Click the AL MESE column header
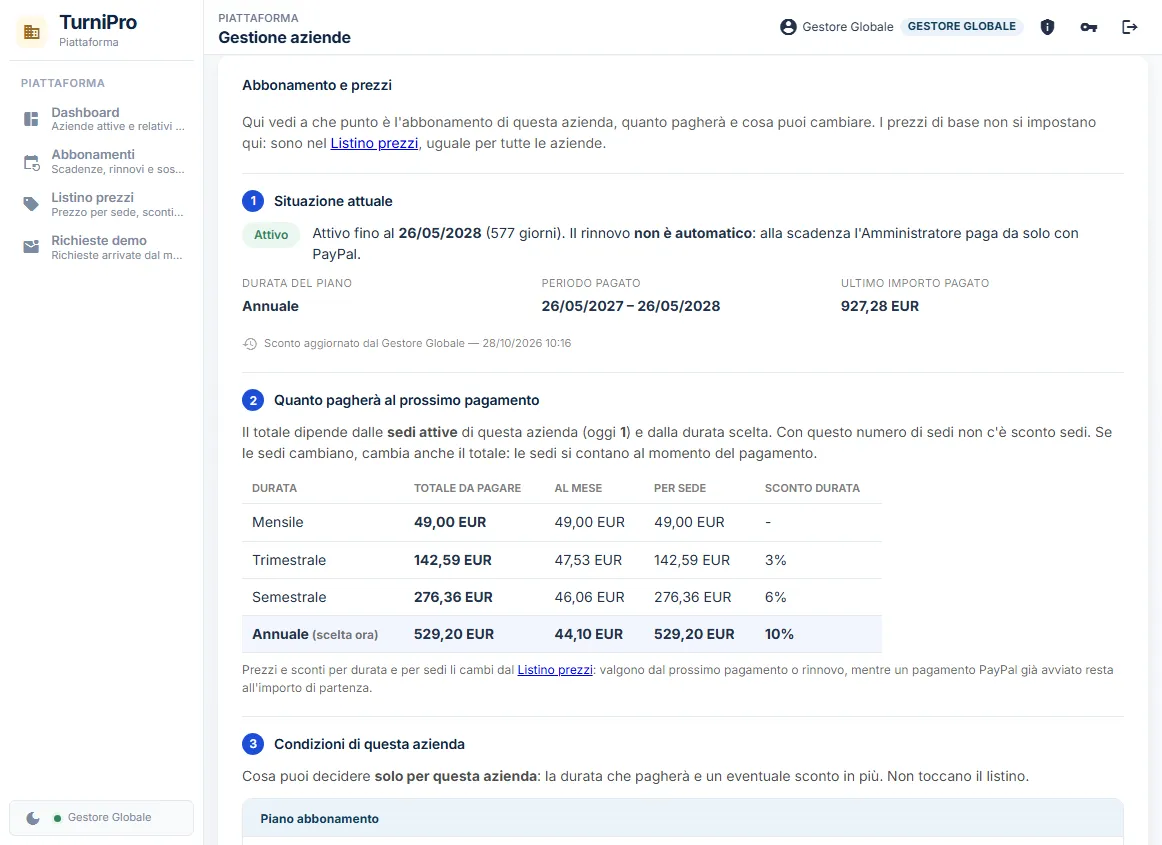 point(578,488)
